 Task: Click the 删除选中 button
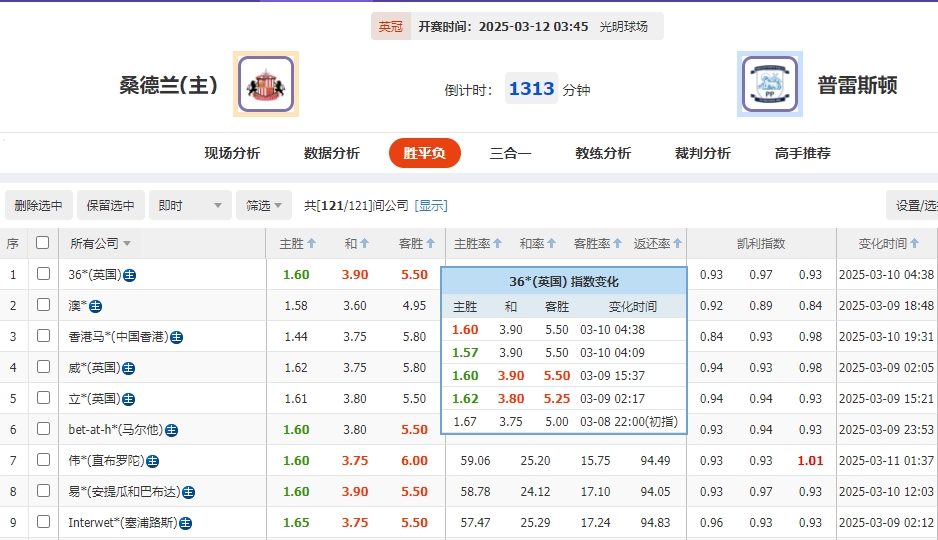[39, 206]
